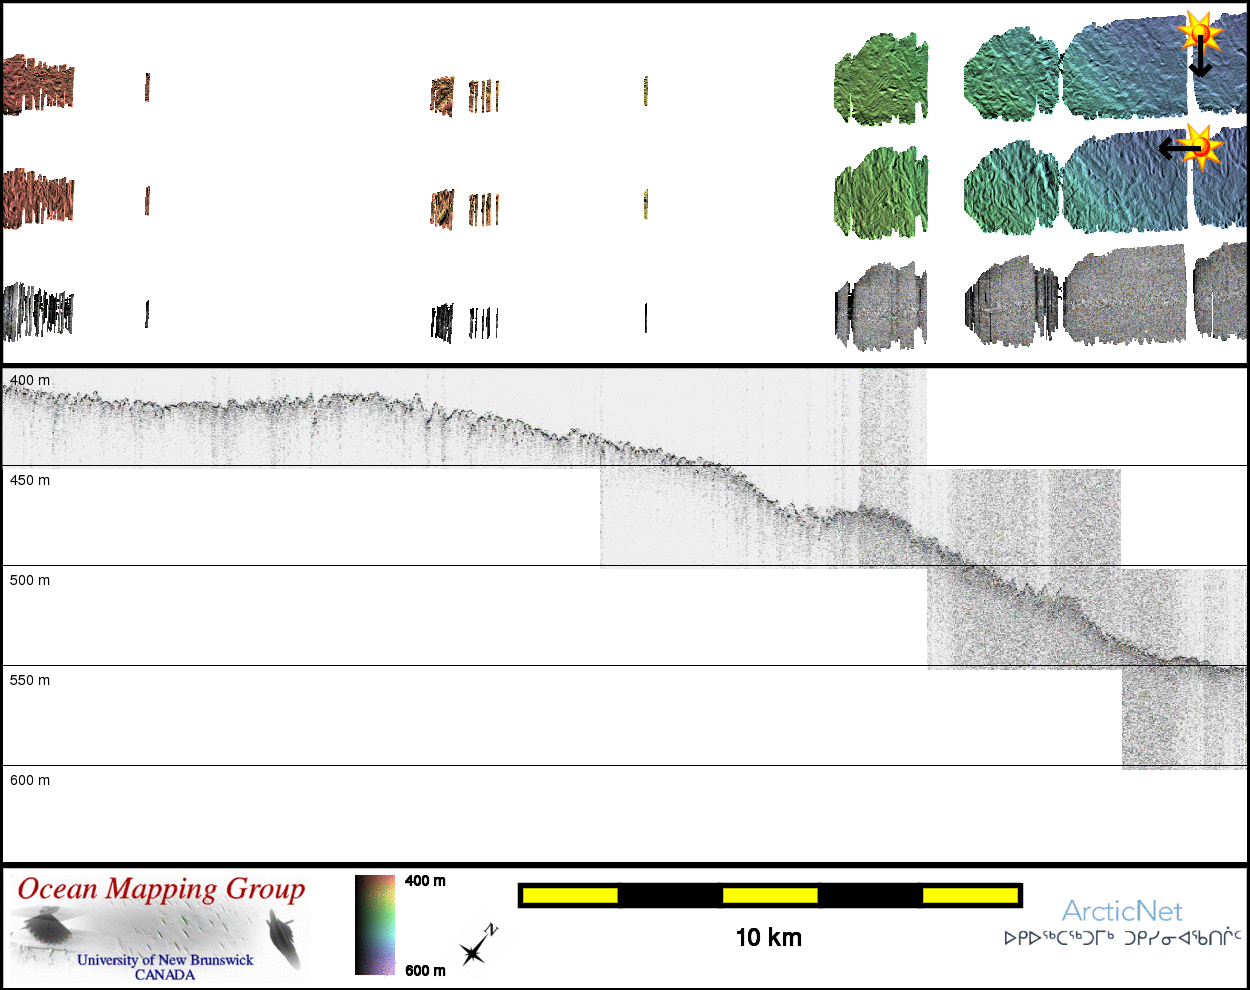This screenshot has width=1250, height=990.
Task: Click the sun icon with left-pointing arrow
Action: 1203,147
